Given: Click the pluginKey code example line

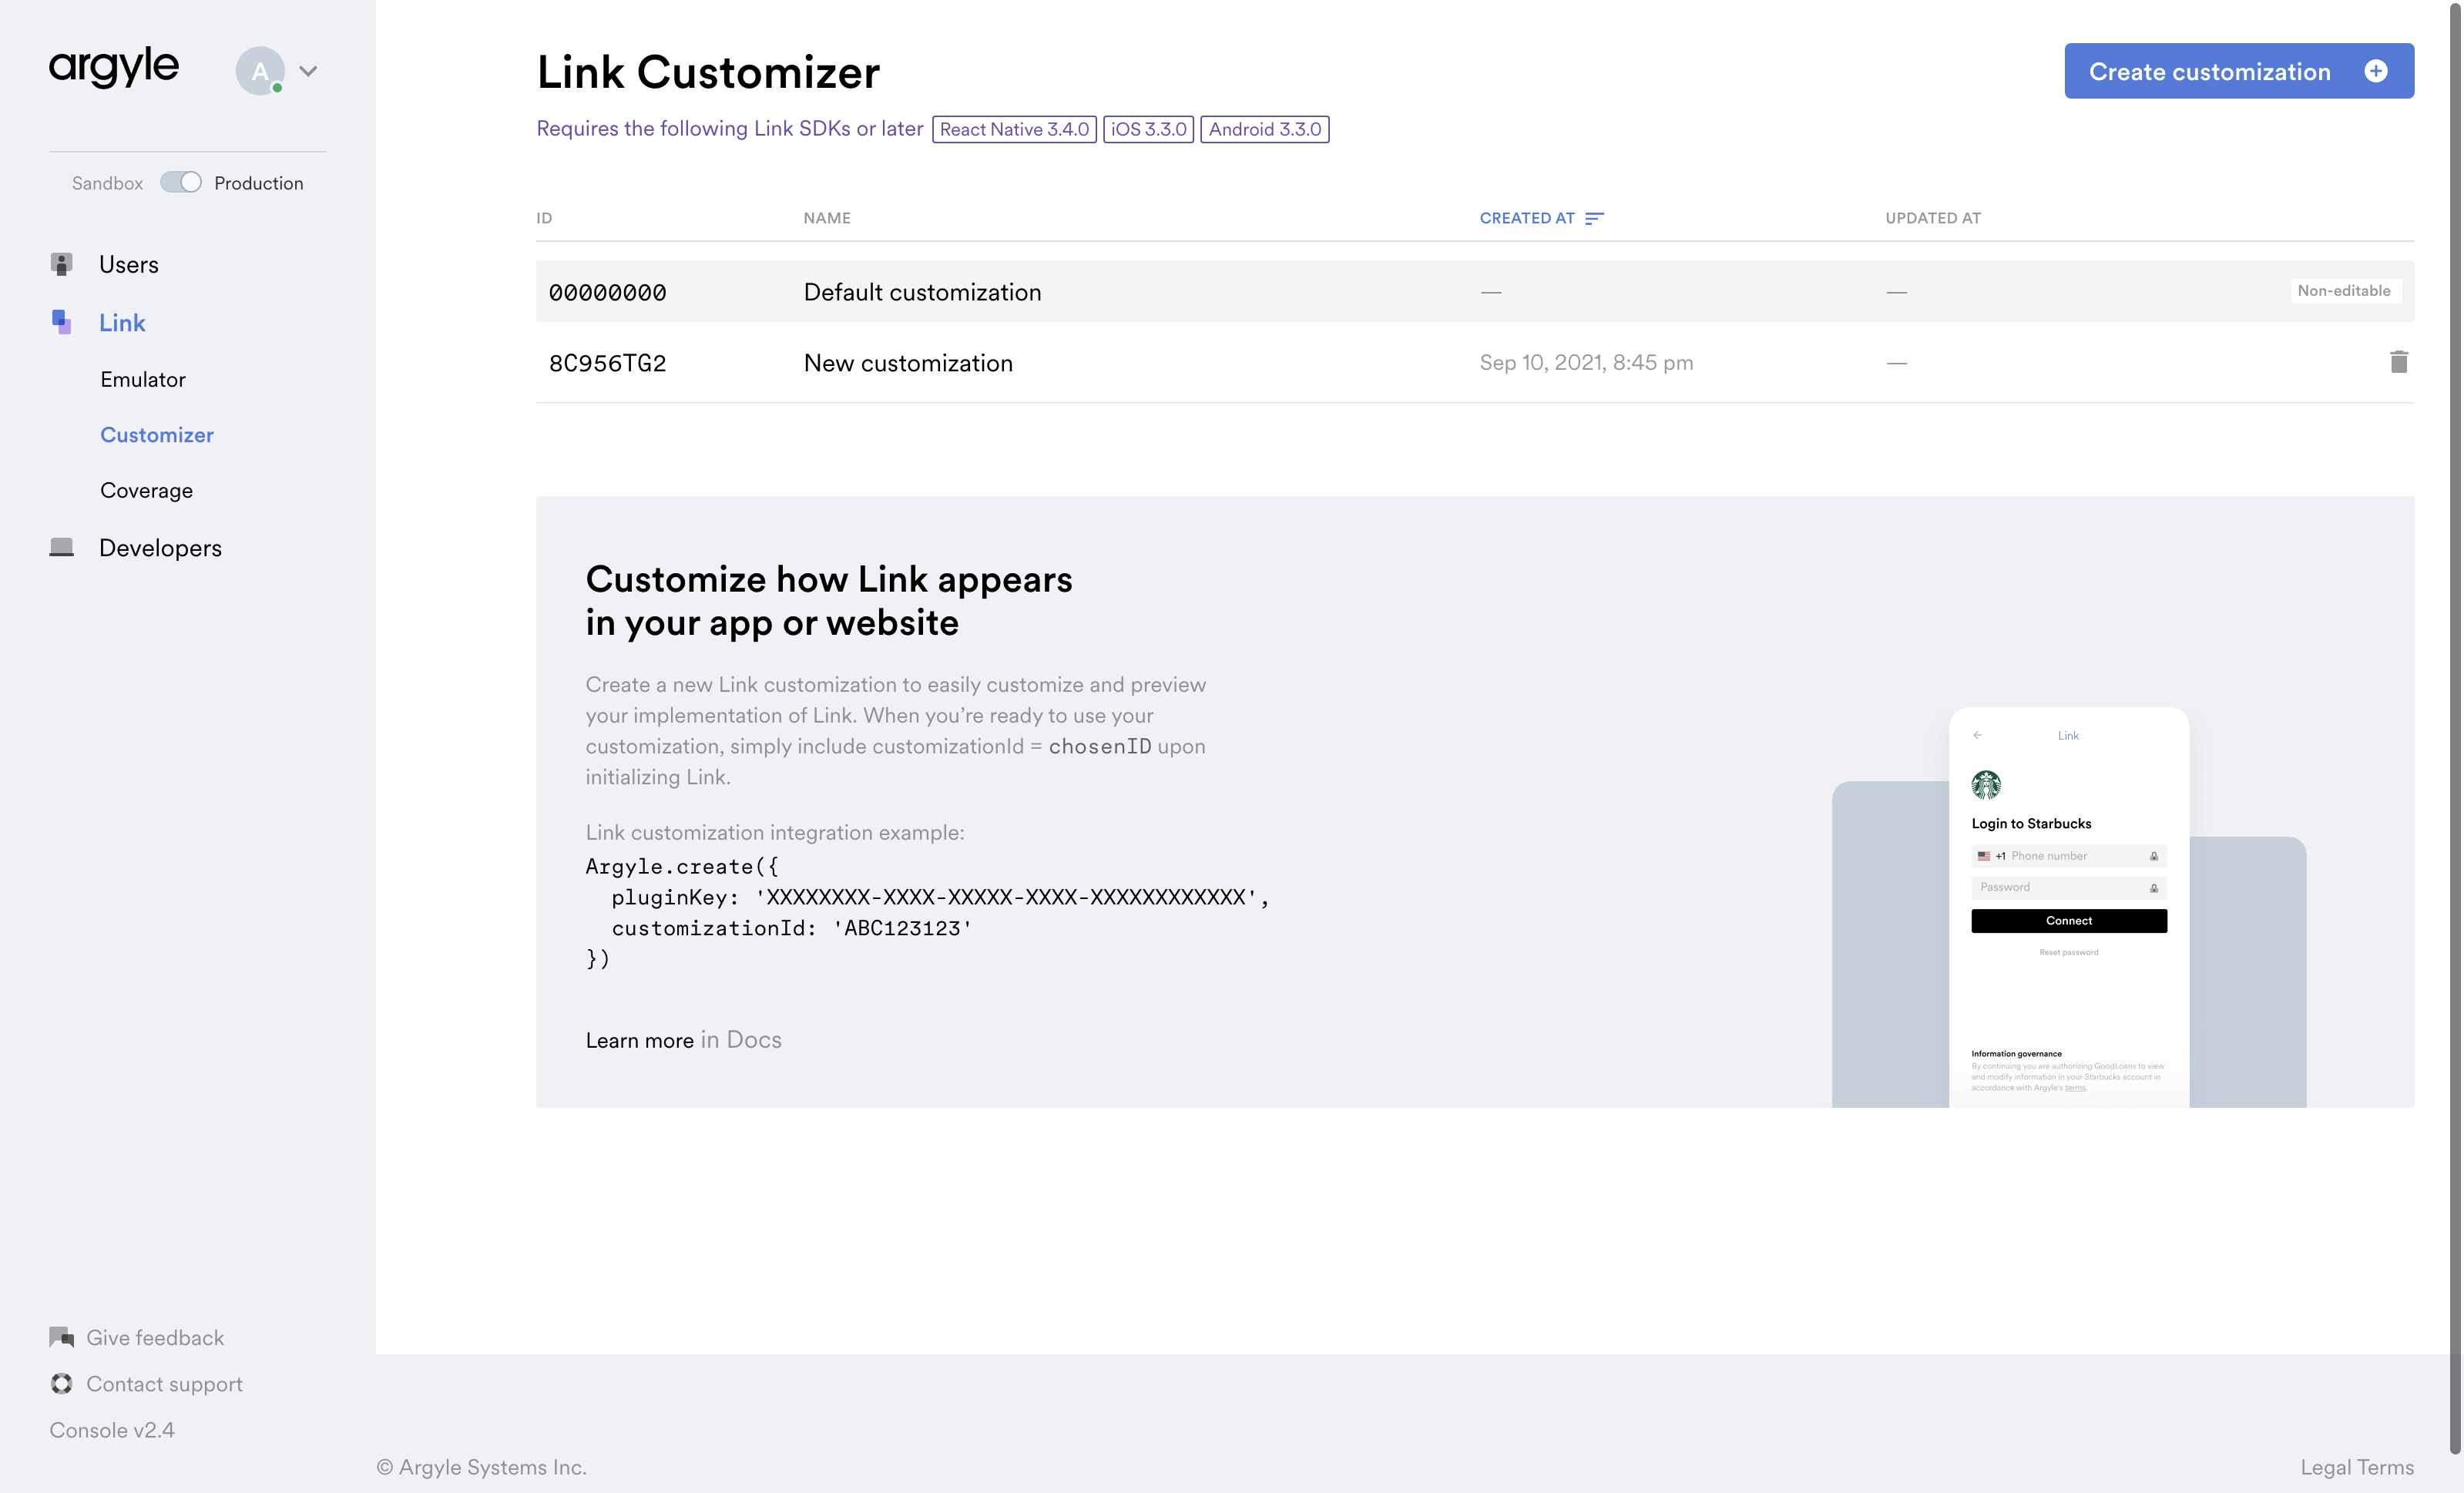Looking at the screenshot, I should 940,897.
